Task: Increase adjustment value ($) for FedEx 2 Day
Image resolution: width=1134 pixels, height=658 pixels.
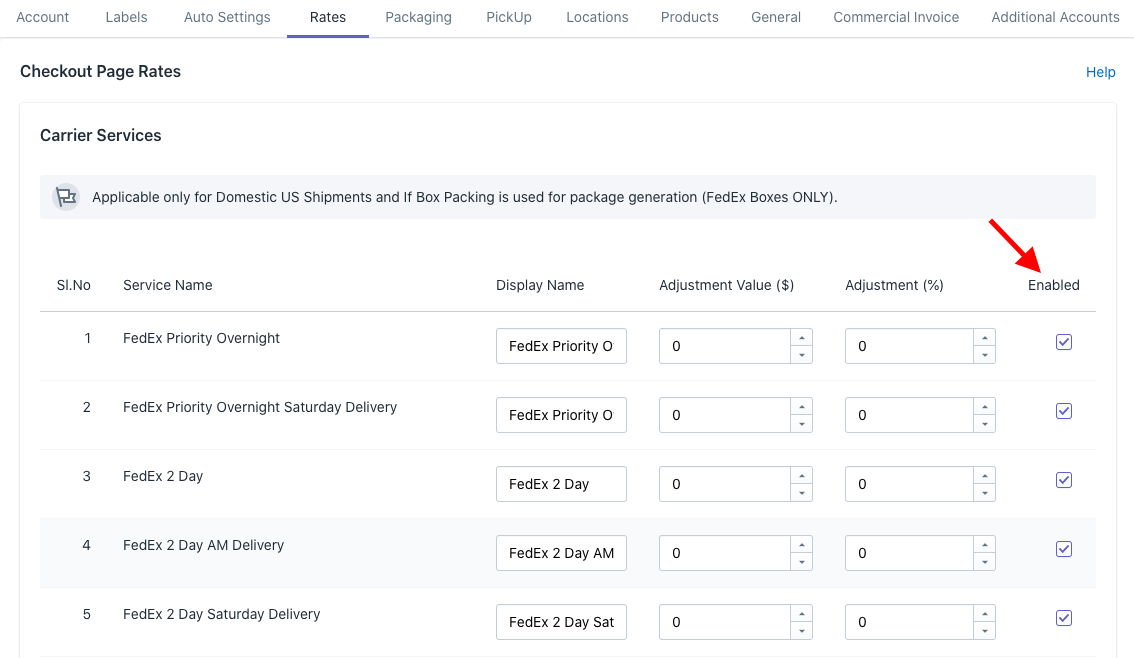Action: tap(801, 476)
